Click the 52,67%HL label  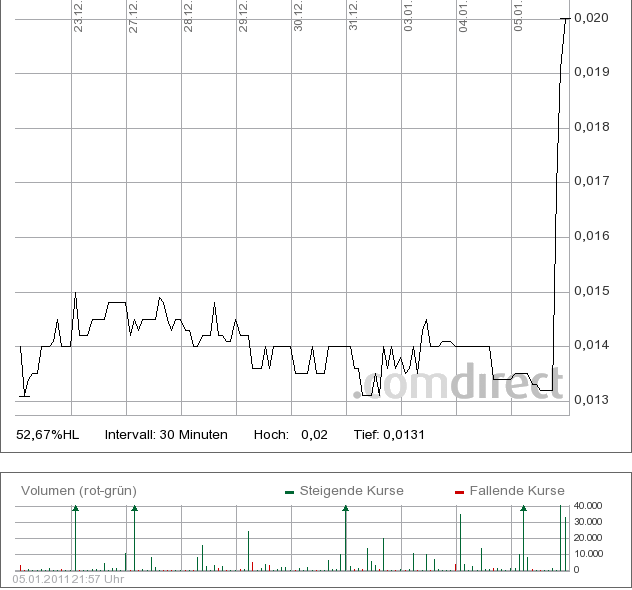47,434
